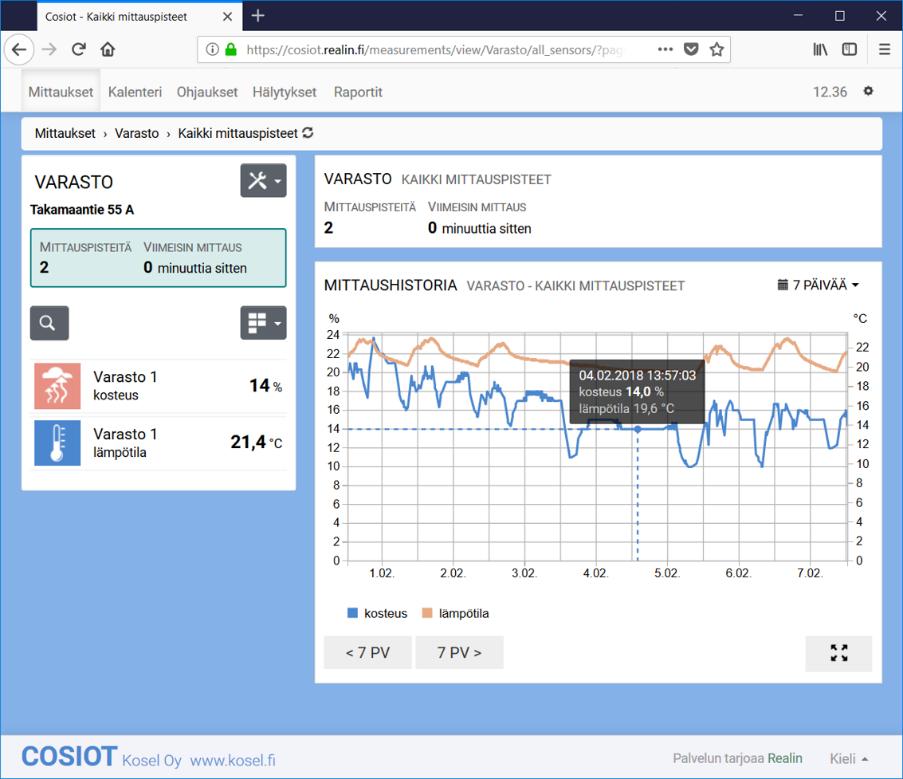Click the 21,4 °C temperature value
The image size is (903, 779).
tap(256, 442)
